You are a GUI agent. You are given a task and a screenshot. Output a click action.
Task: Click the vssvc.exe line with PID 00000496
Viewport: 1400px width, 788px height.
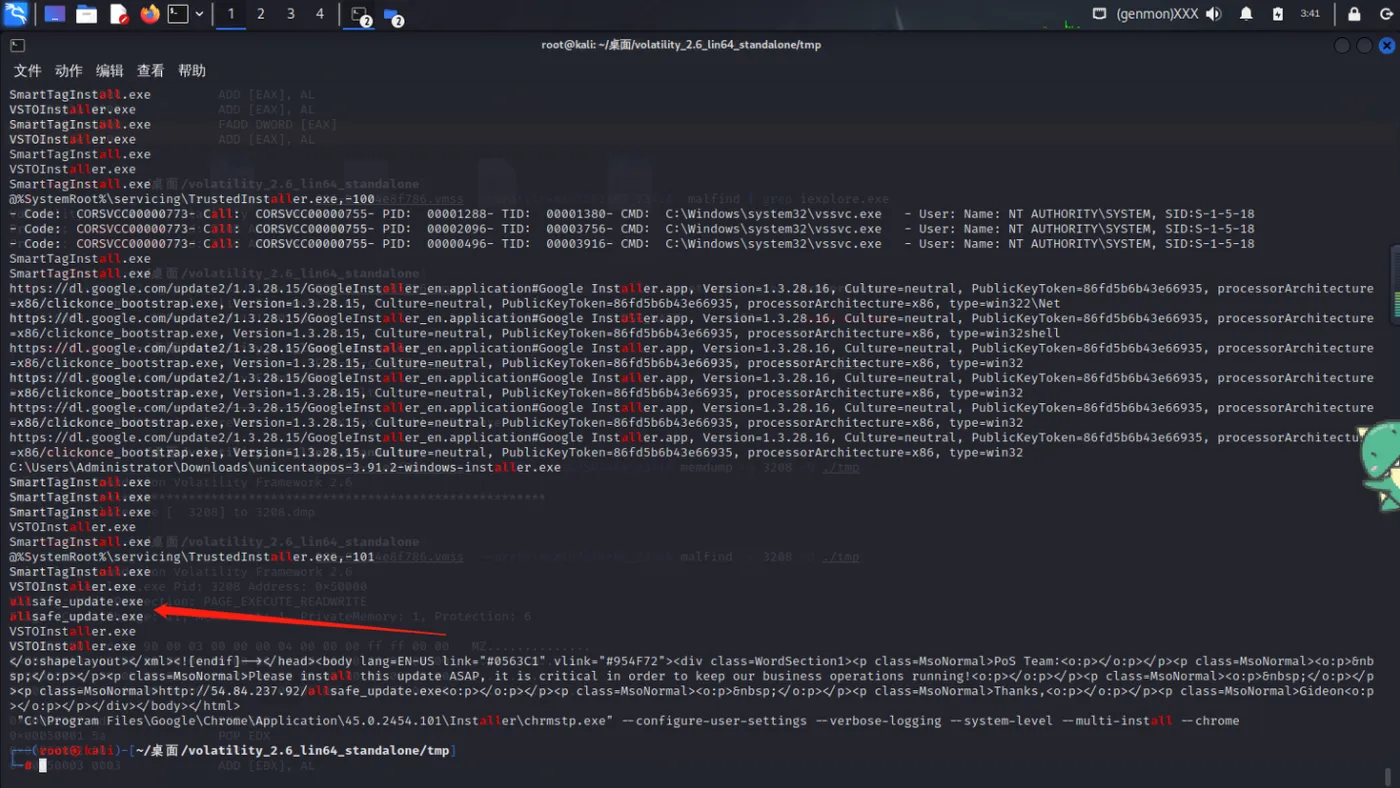[632, 244]
